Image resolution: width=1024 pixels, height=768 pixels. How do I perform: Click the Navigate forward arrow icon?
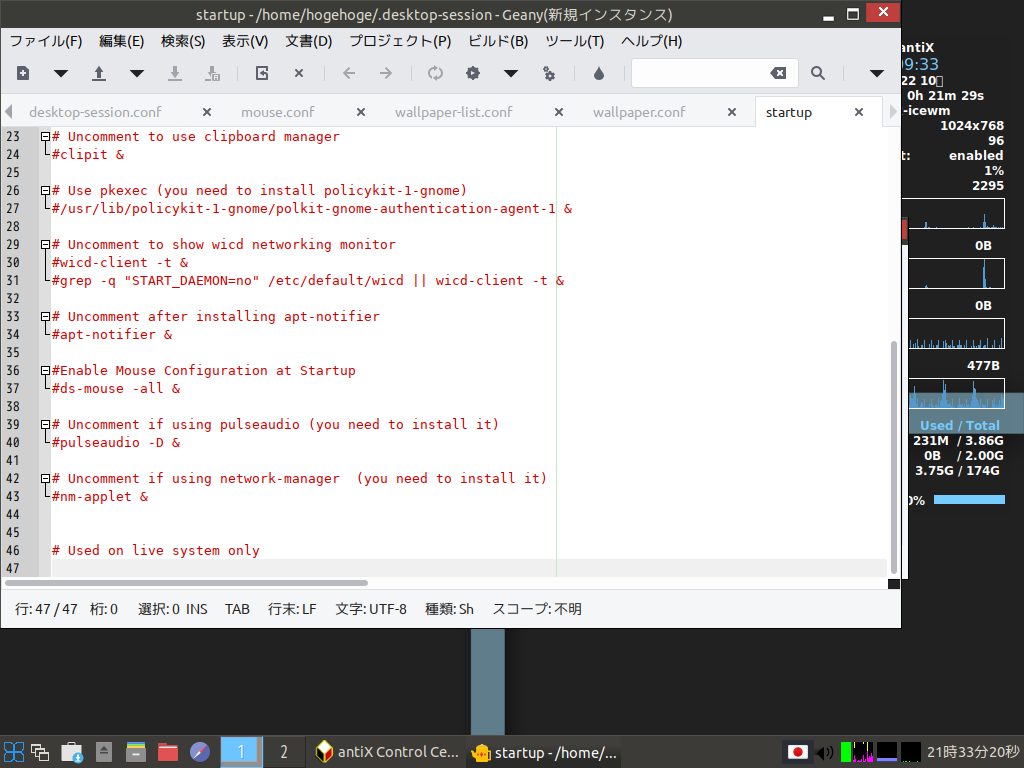point(386,73)
